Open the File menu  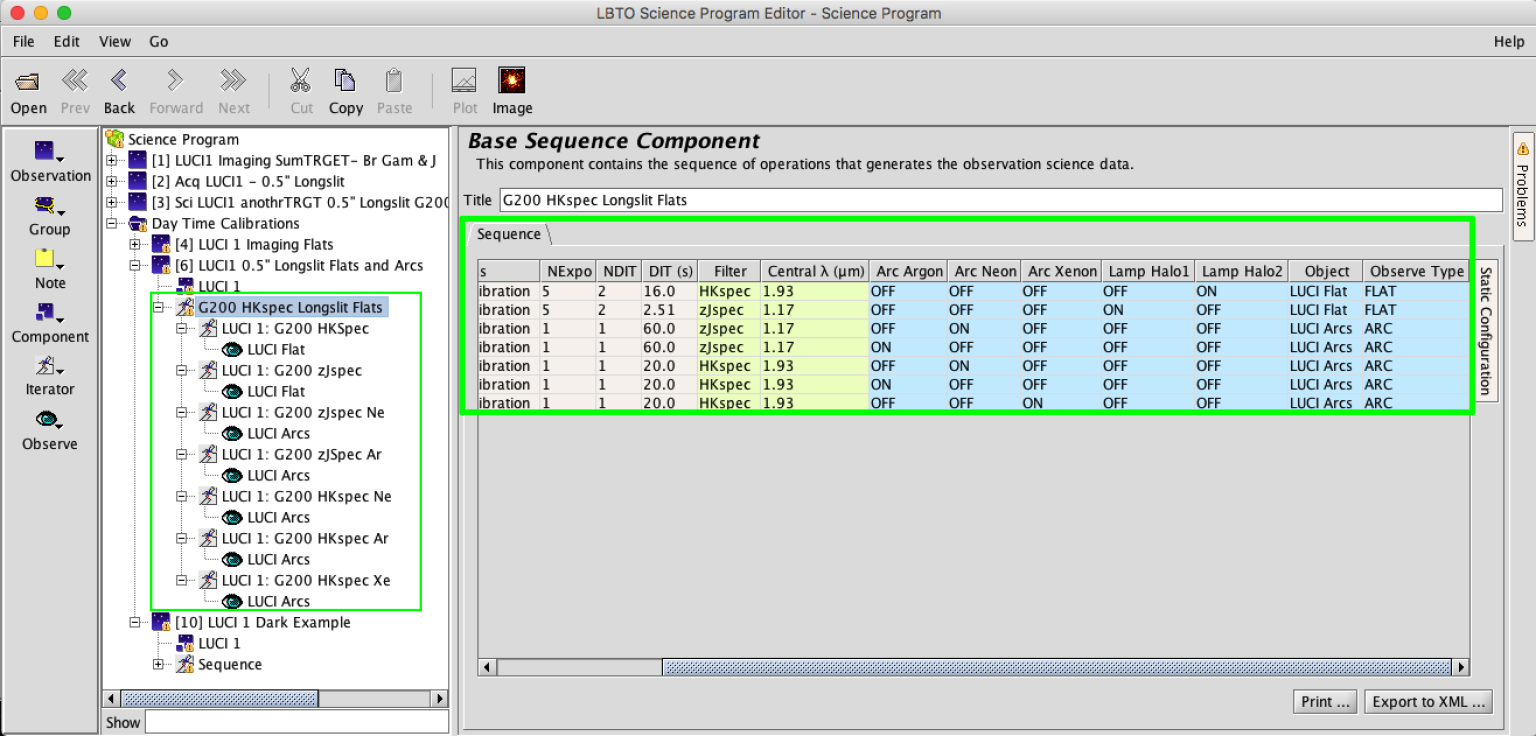23,41
